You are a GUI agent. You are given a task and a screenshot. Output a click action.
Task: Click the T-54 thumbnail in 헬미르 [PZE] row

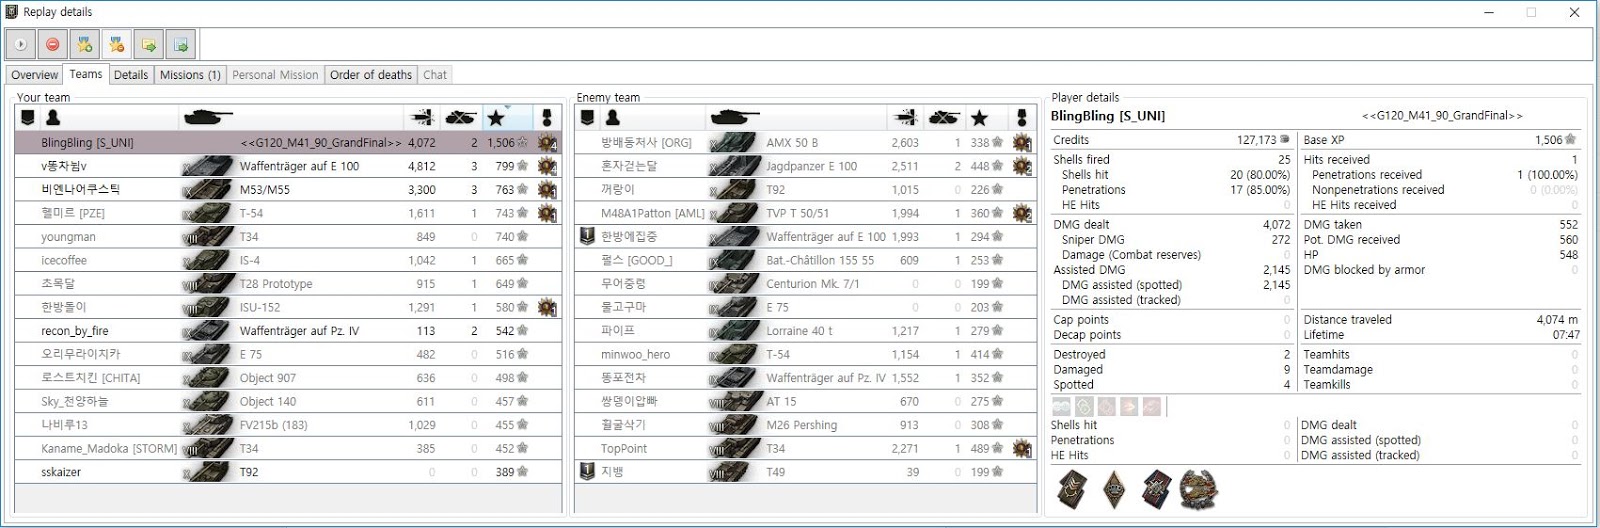tap(207, 213)
